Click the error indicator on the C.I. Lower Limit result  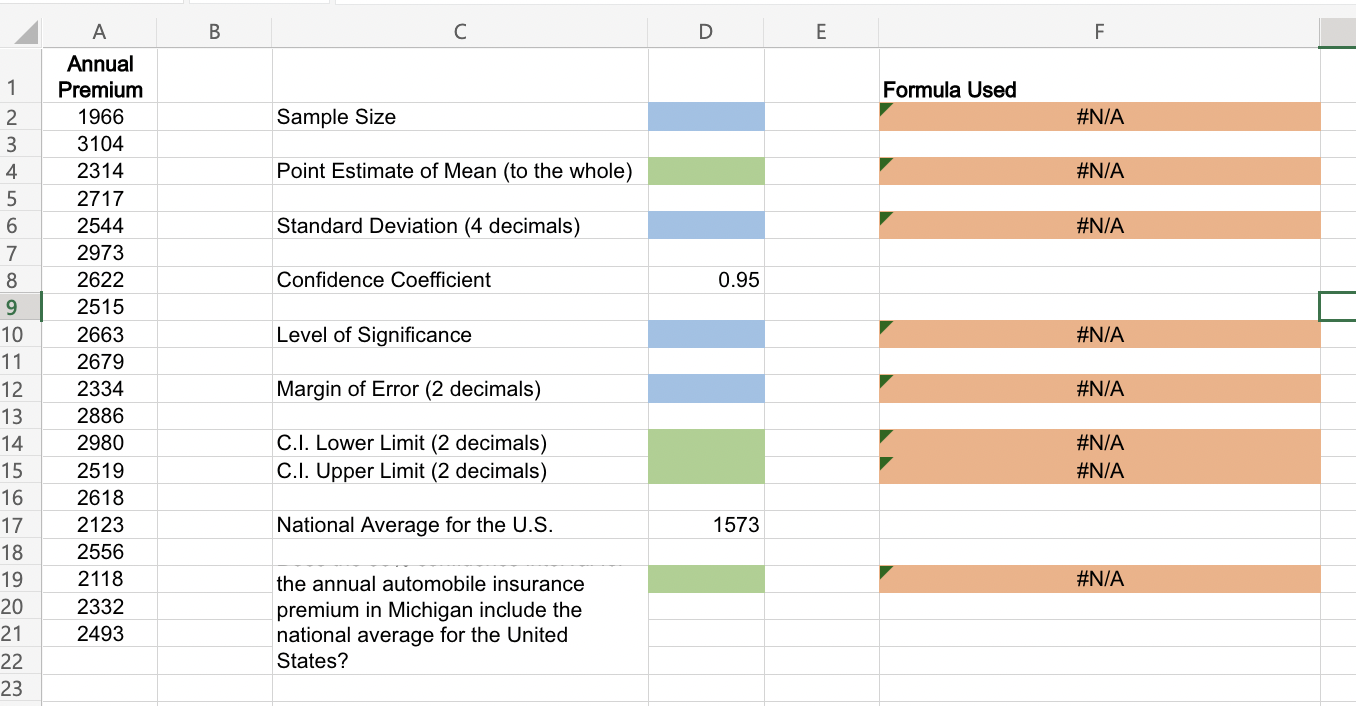click(x=884, y=434)
